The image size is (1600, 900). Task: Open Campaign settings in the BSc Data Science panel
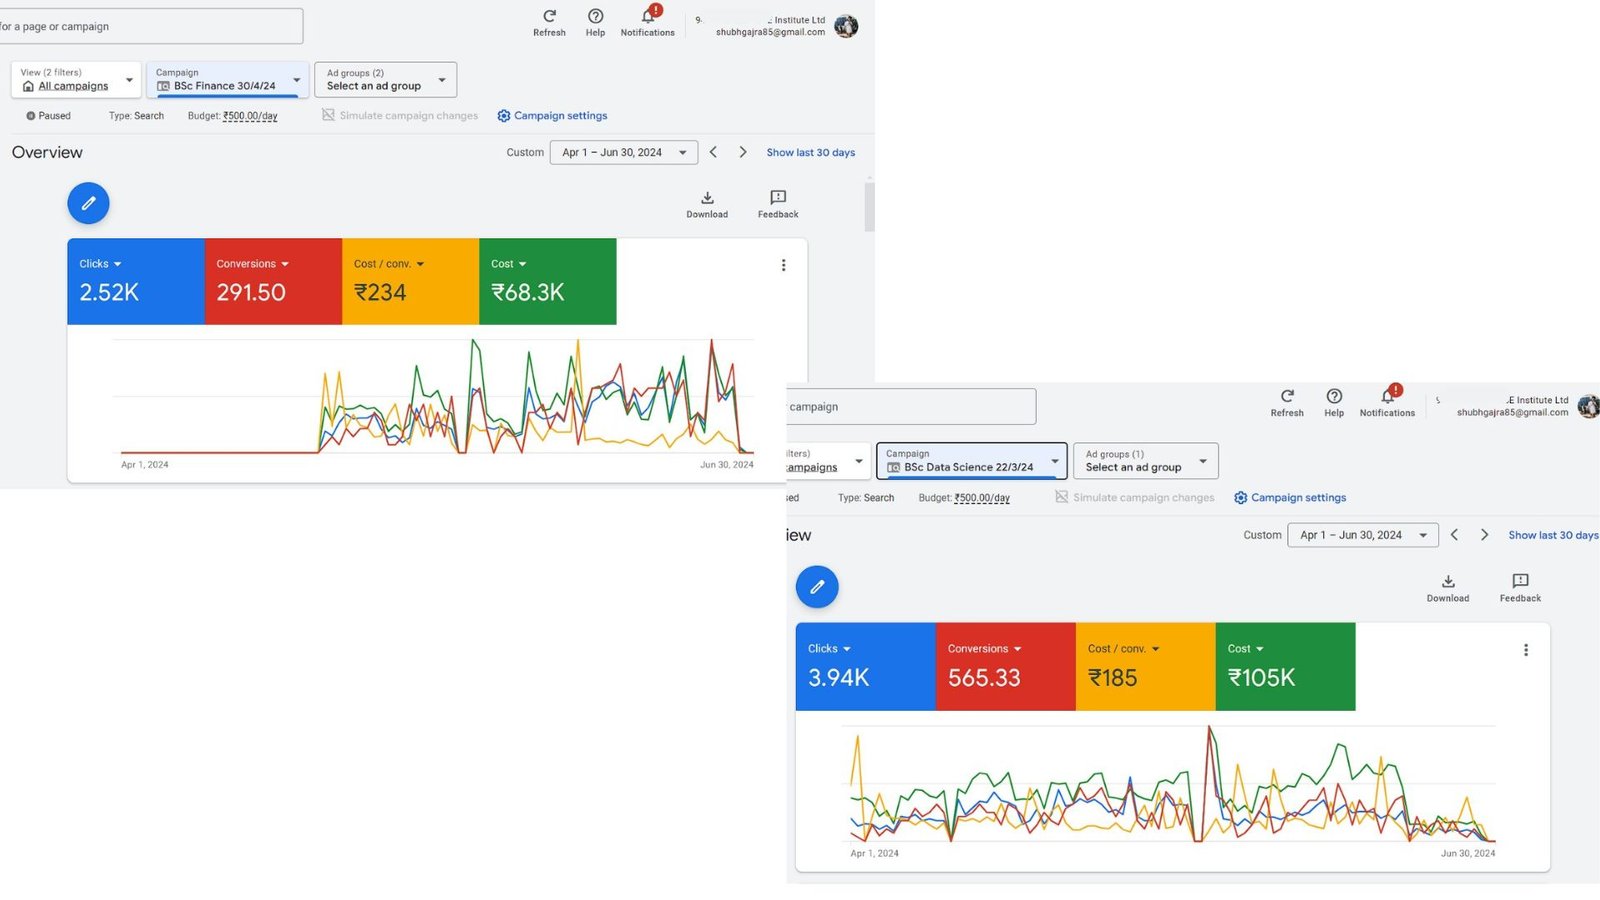1290,498
